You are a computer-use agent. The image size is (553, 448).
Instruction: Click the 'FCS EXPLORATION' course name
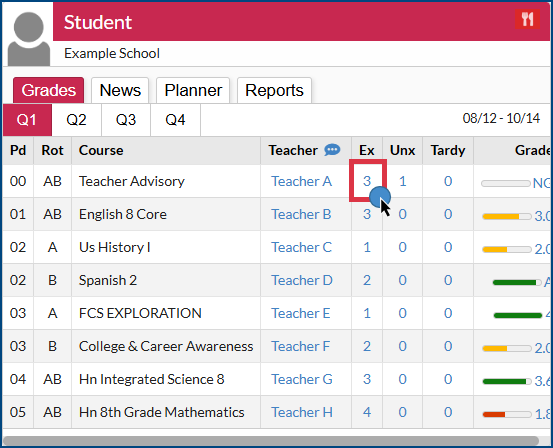pos(140,313)
